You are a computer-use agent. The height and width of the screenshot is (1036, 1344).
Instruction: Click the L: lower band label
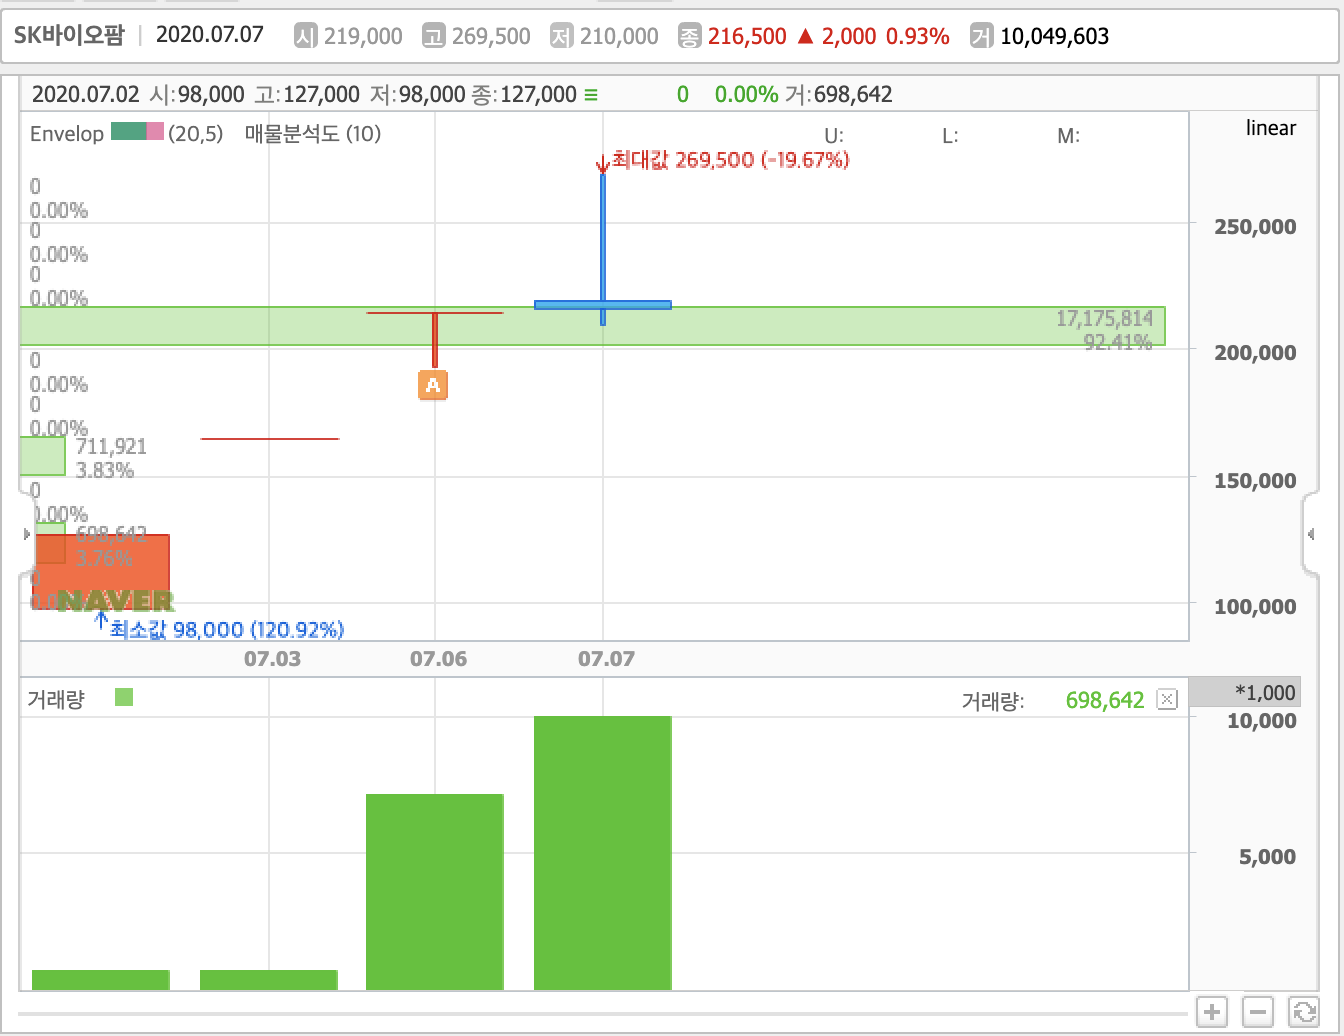coord(950,135)
